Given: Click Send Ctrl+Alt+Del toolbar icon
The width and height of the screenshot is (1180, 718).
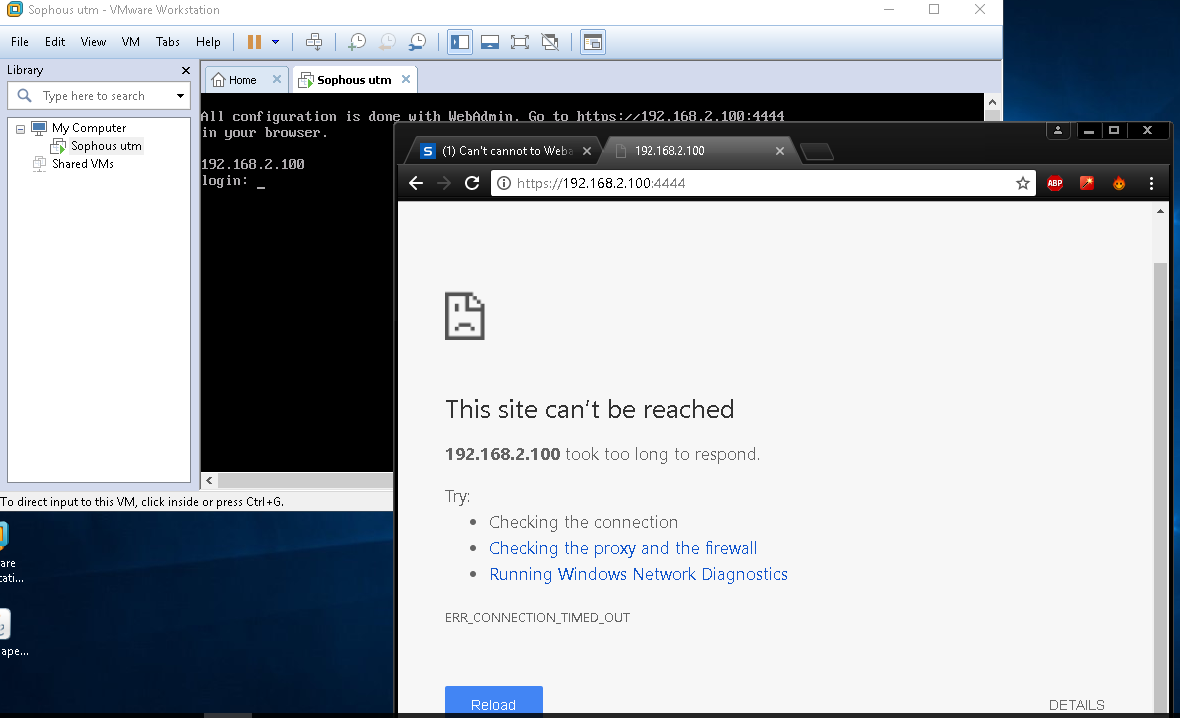Looking at the screenshot, I should pos(314,42).
